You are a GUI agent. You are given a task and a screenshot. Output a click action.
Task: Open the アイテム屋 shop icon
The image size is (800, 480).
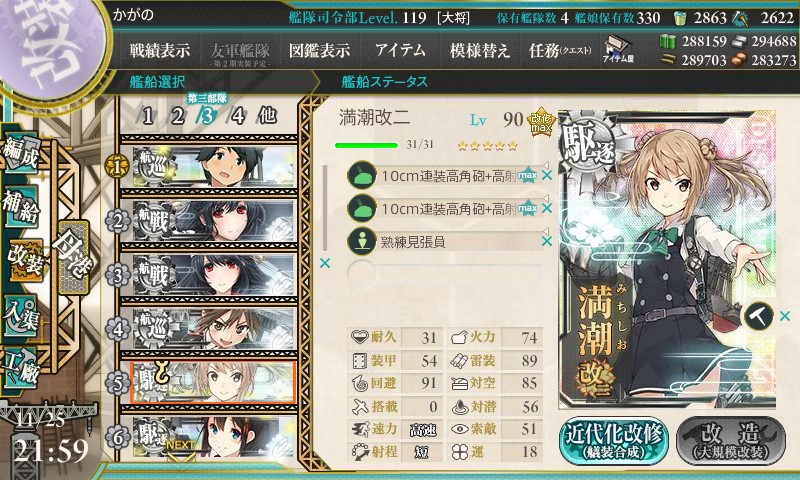point(618,50)
